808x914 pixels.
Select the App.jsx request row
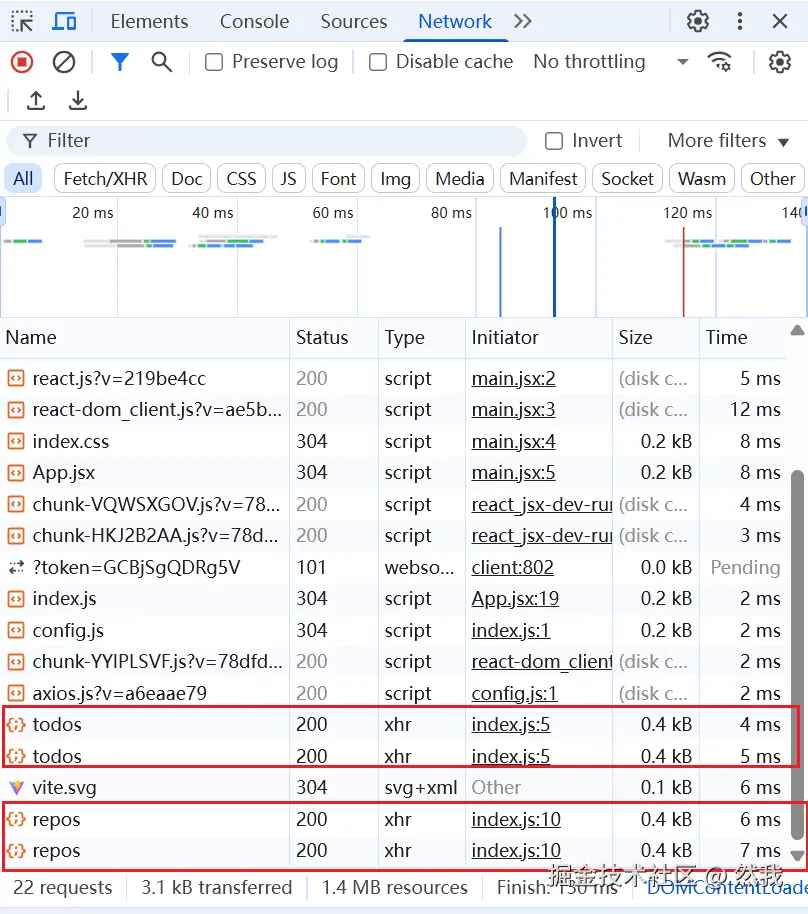[393, 473]
